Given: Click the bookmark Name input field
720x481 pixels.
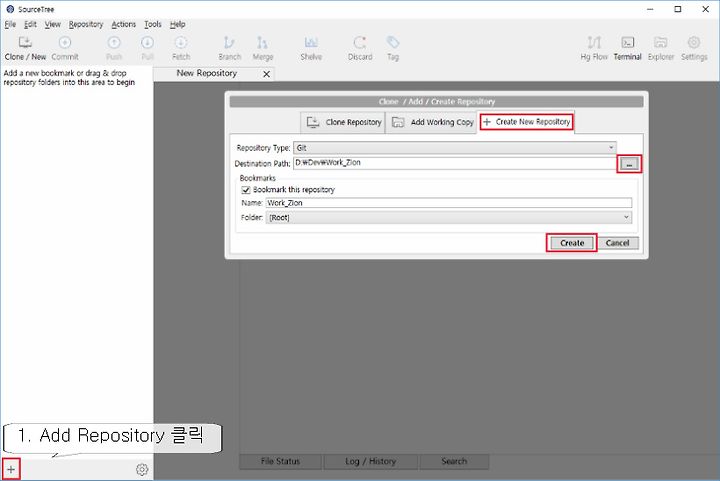Looking at the screenshot, I should click(x=449, y=203).
